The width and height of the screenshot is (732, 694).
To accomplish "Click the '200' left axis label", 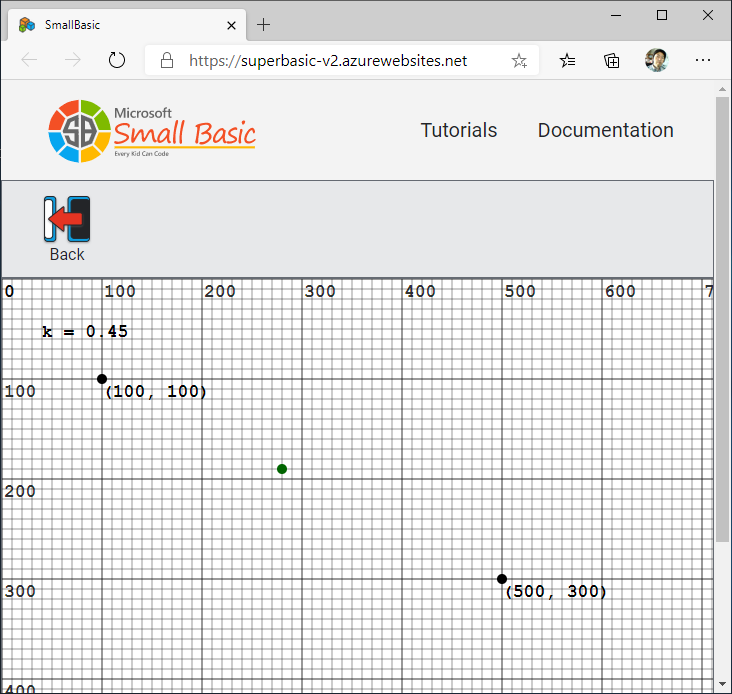I will point(20,491).
